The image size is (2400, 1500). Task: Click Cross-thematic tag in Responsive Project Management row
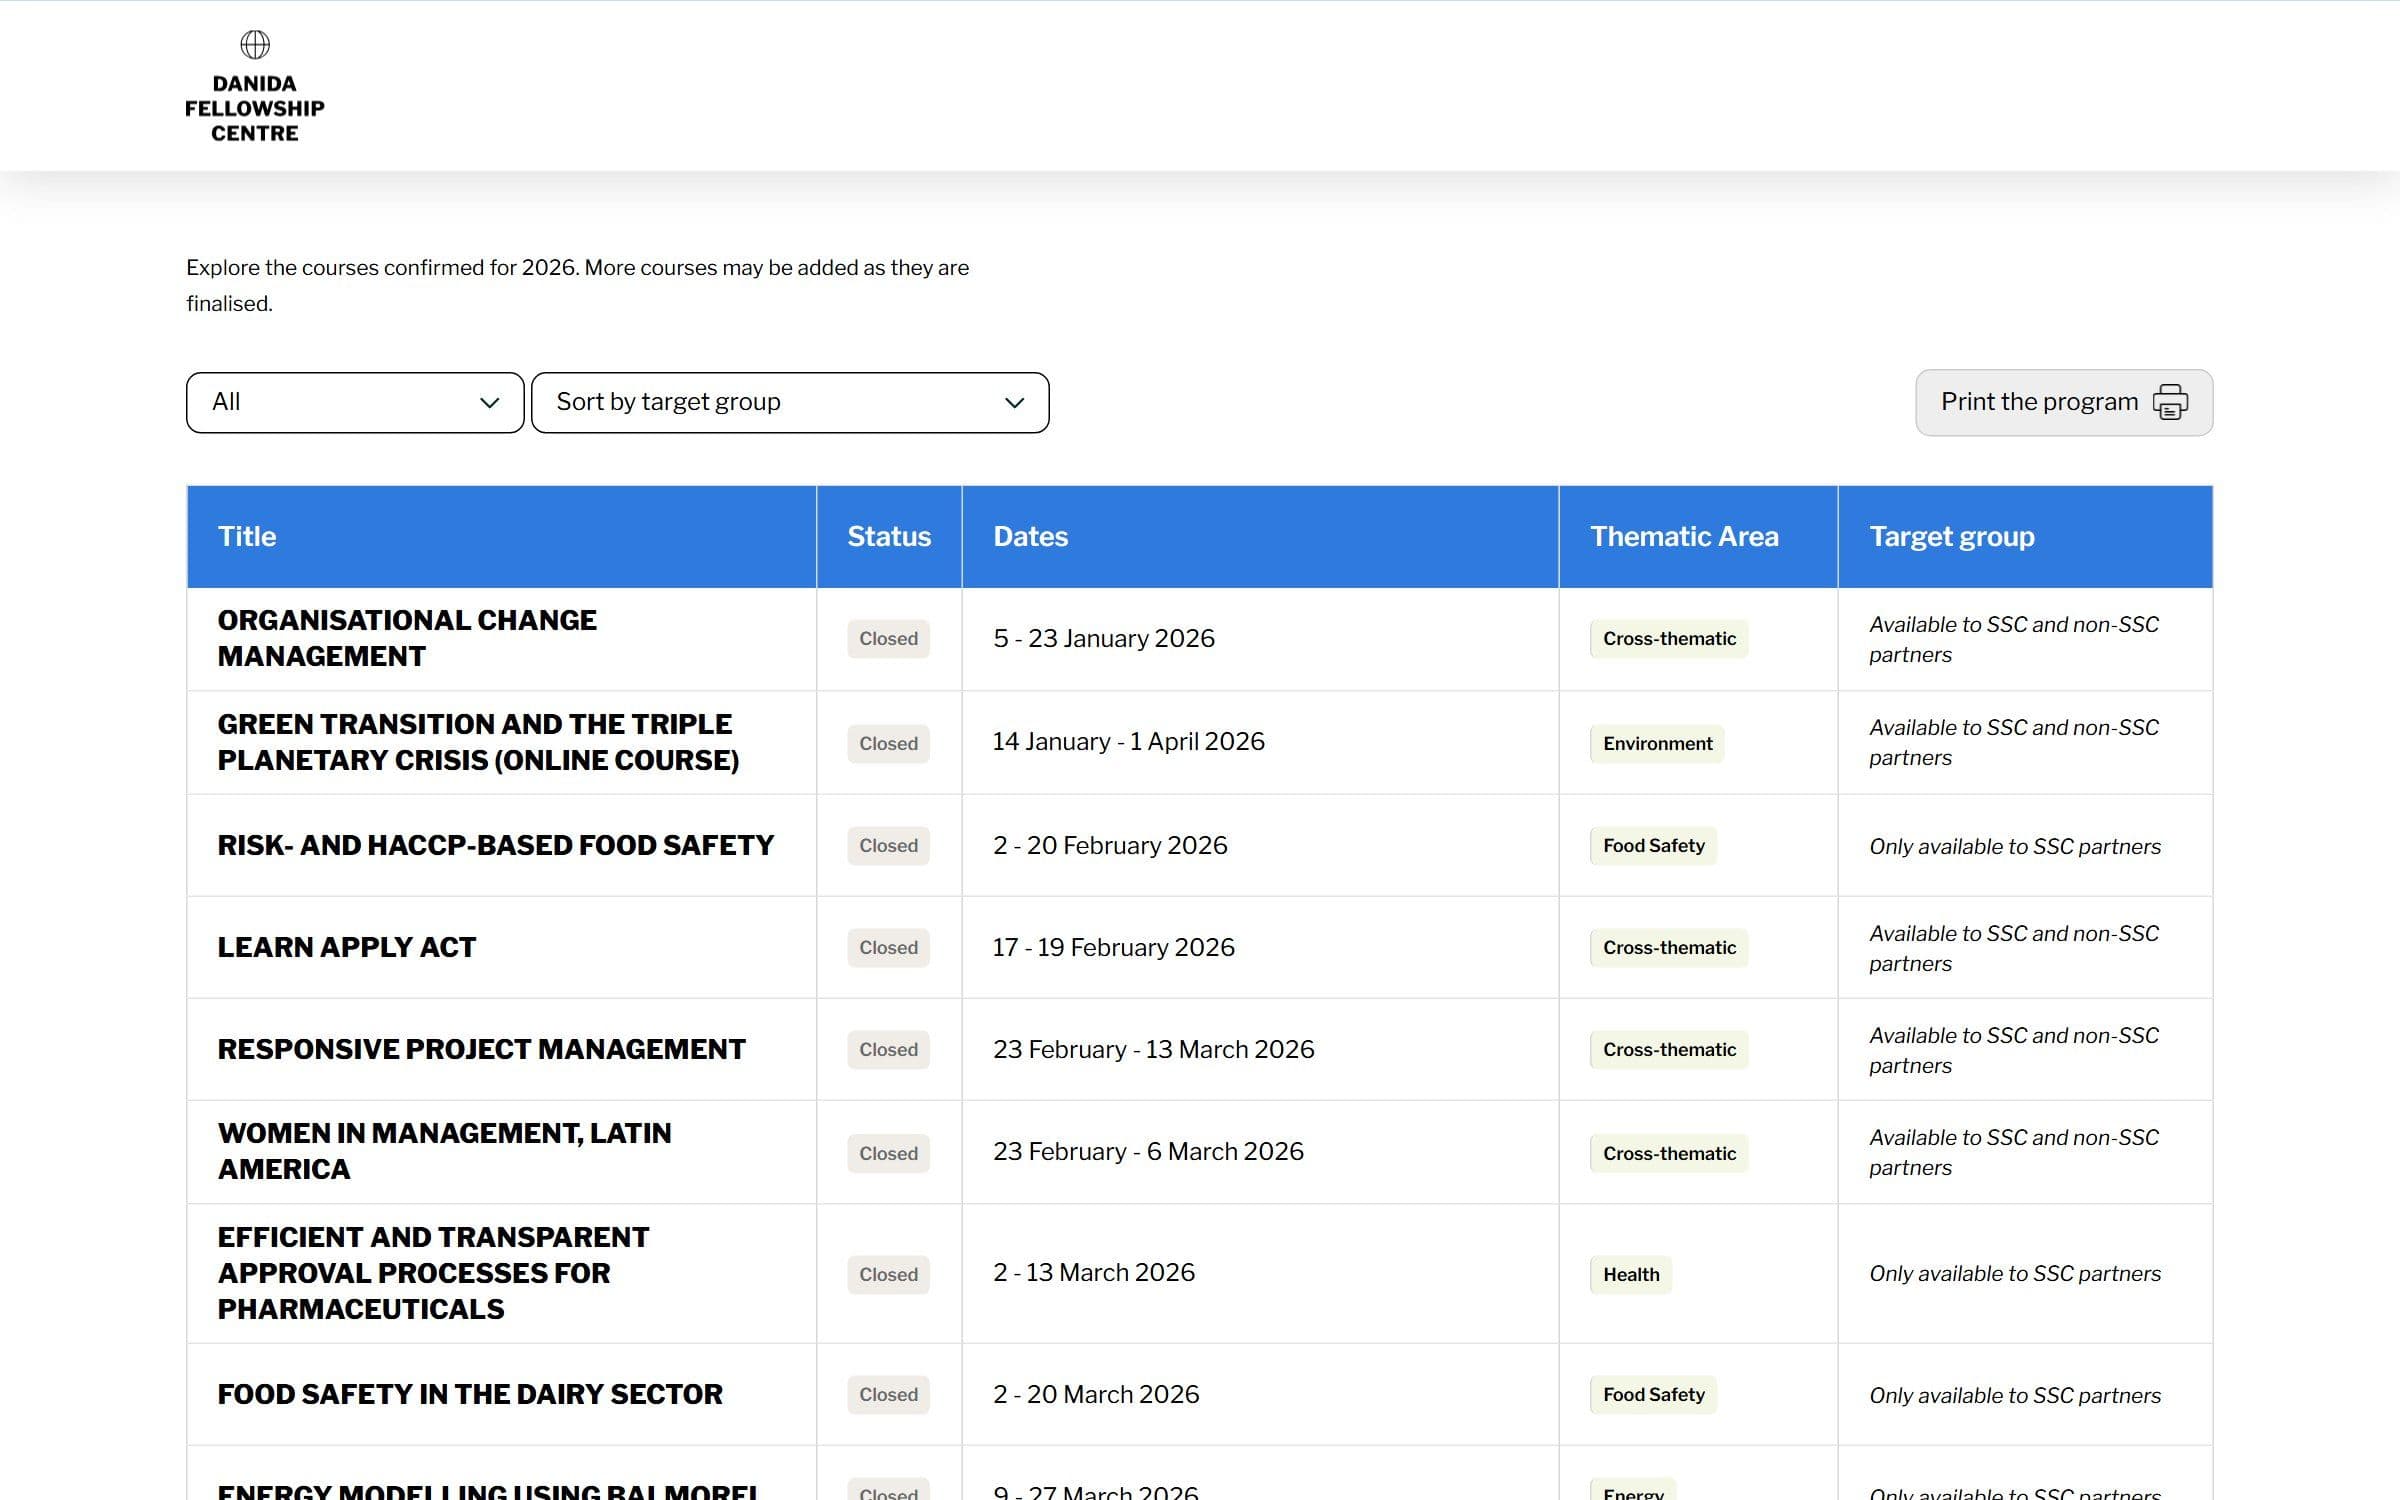point(1669,1050)
